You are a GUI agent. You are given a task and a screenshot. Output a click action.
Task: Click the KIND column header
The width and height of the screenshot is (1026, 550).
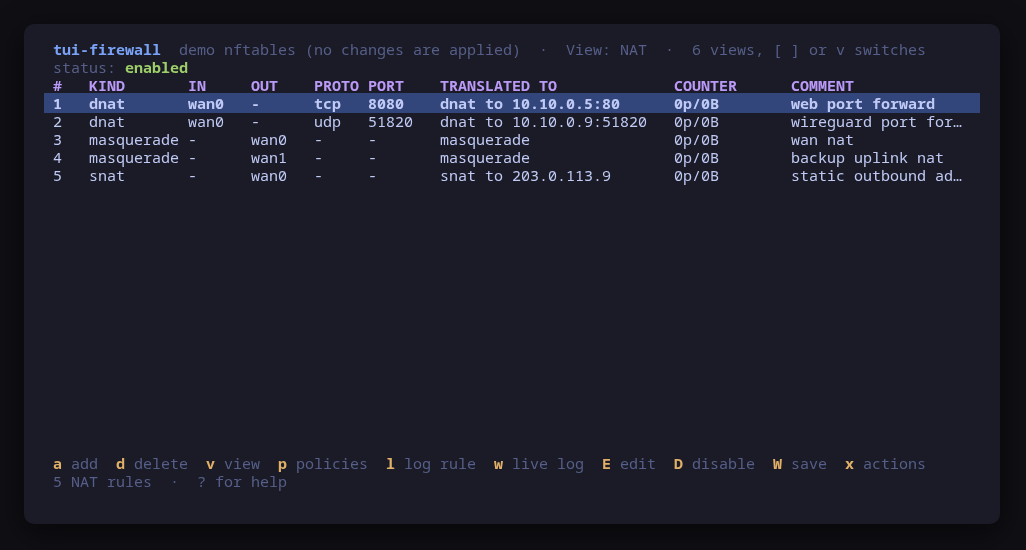pos(107,86)
